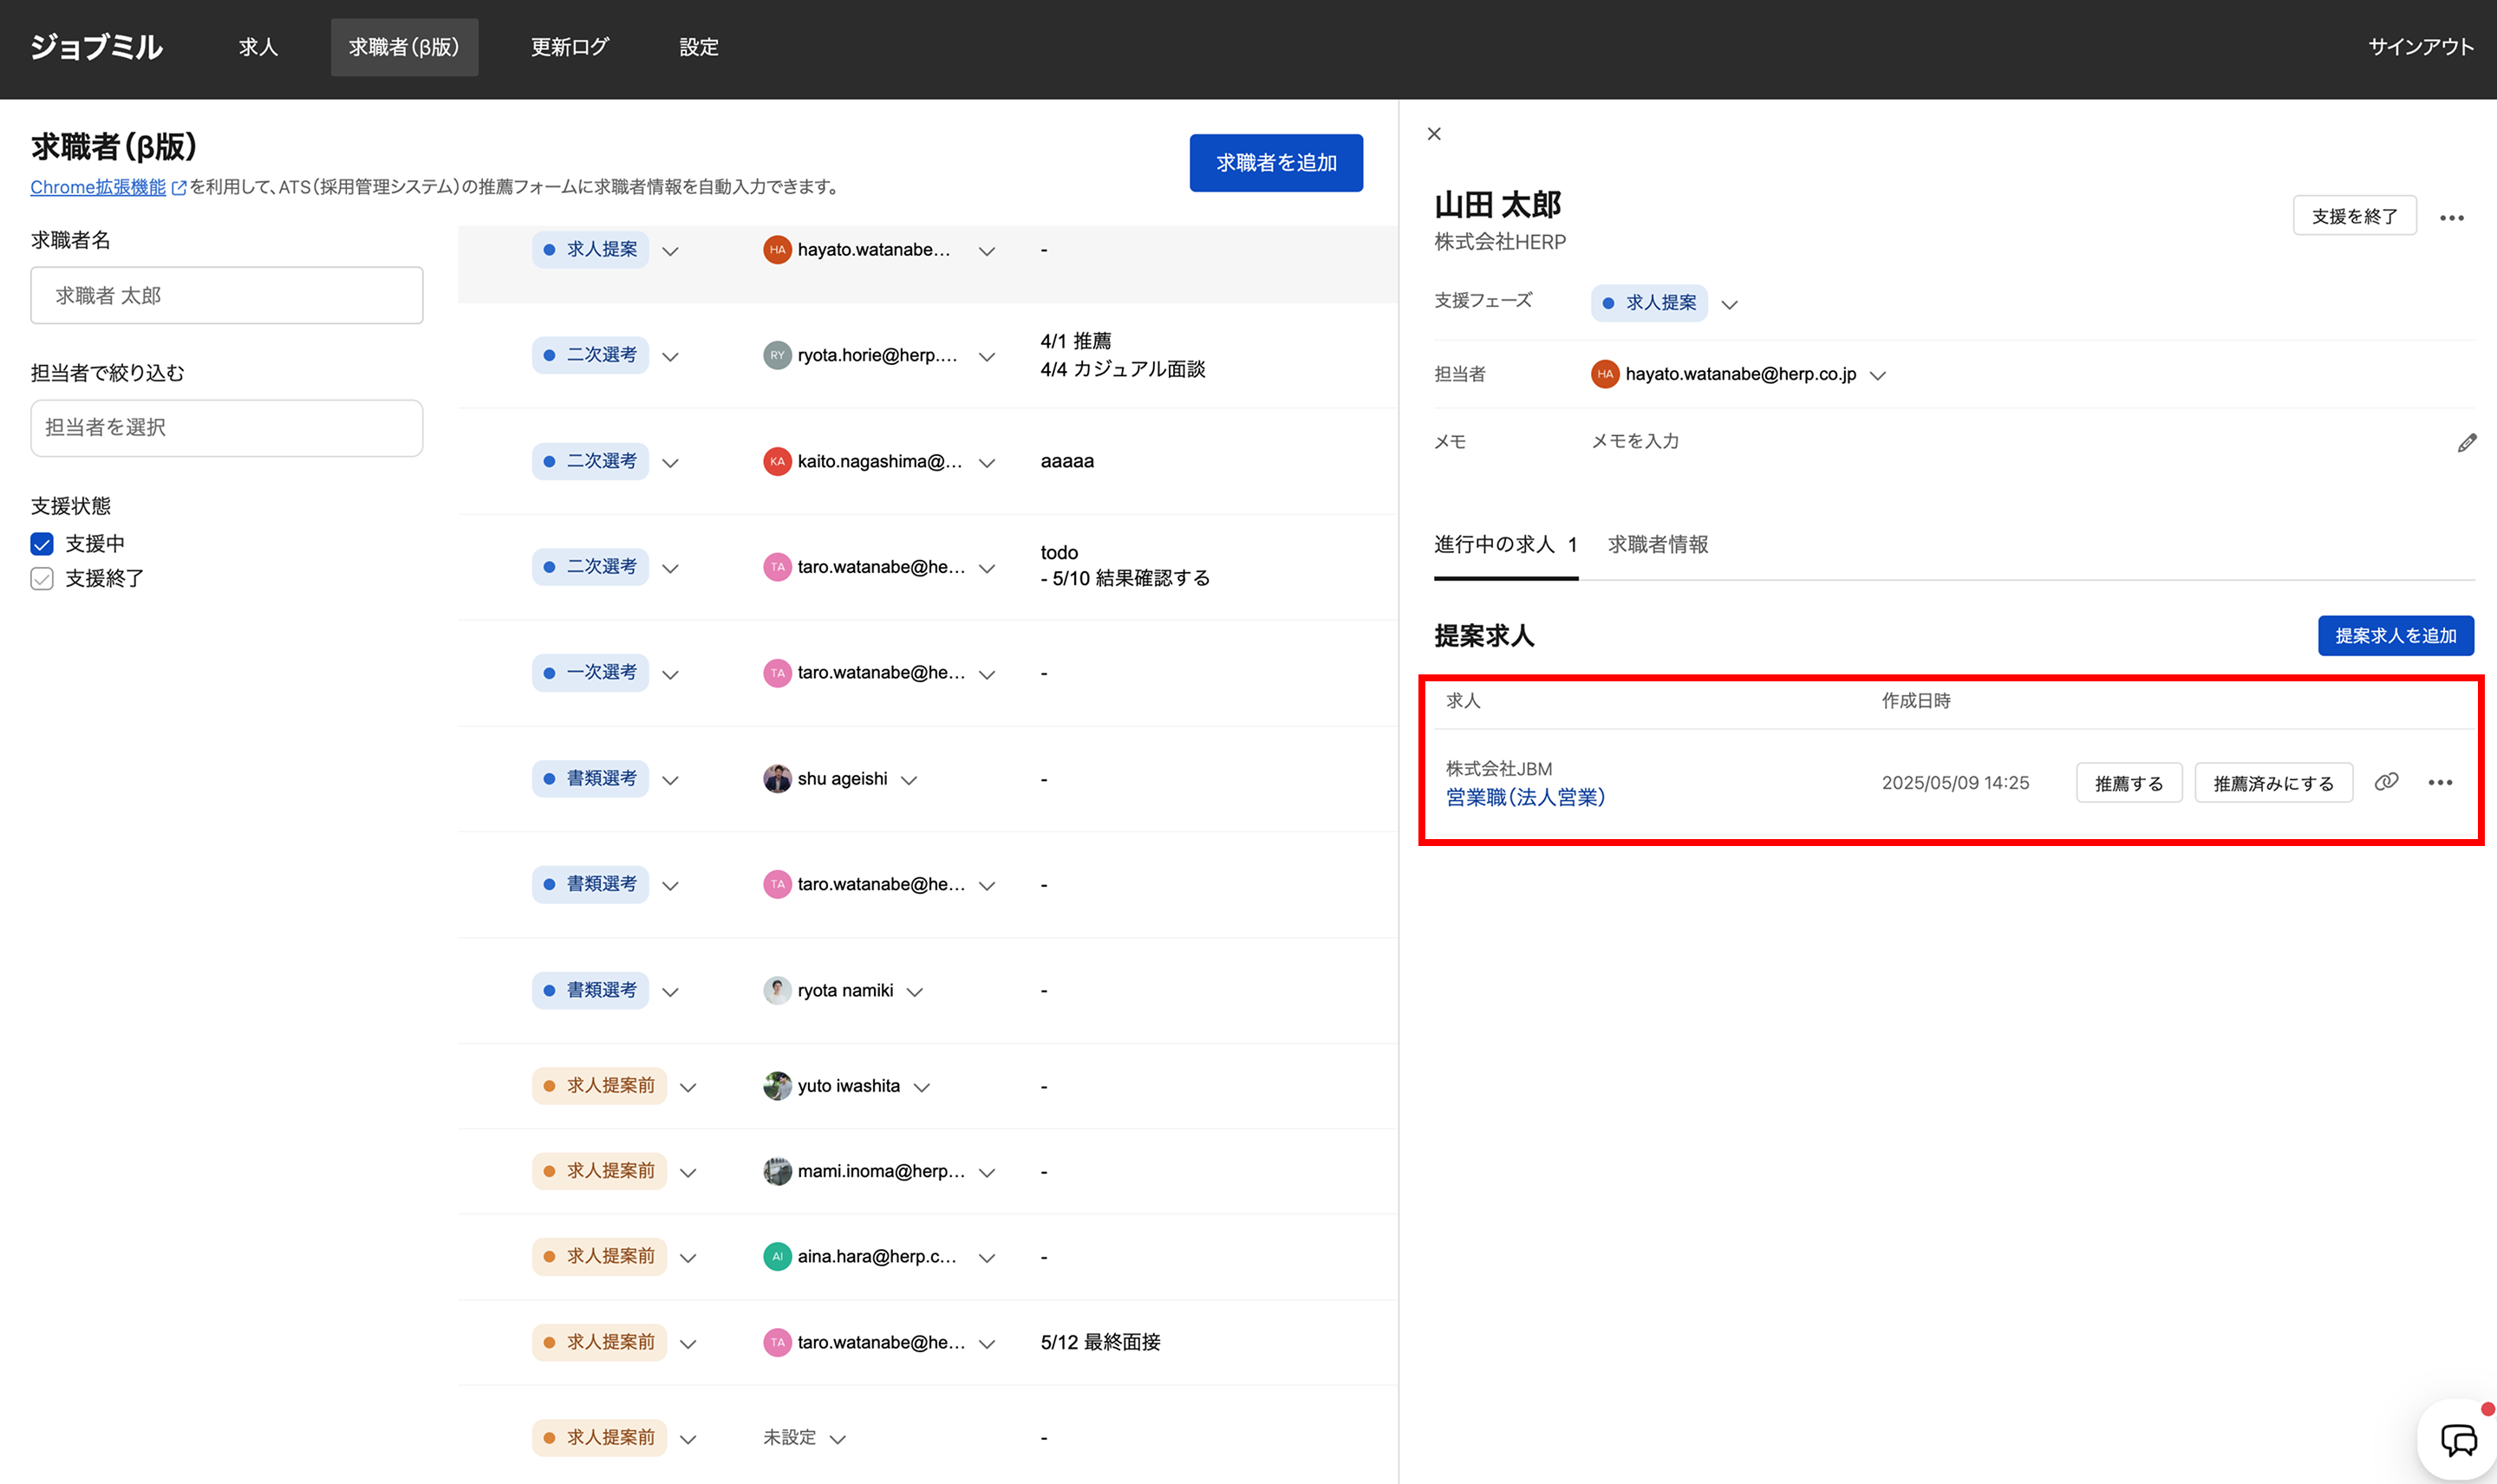Open assignee dropdown for 未設定 row
2497x1484 pixels.
point(838,1439)
